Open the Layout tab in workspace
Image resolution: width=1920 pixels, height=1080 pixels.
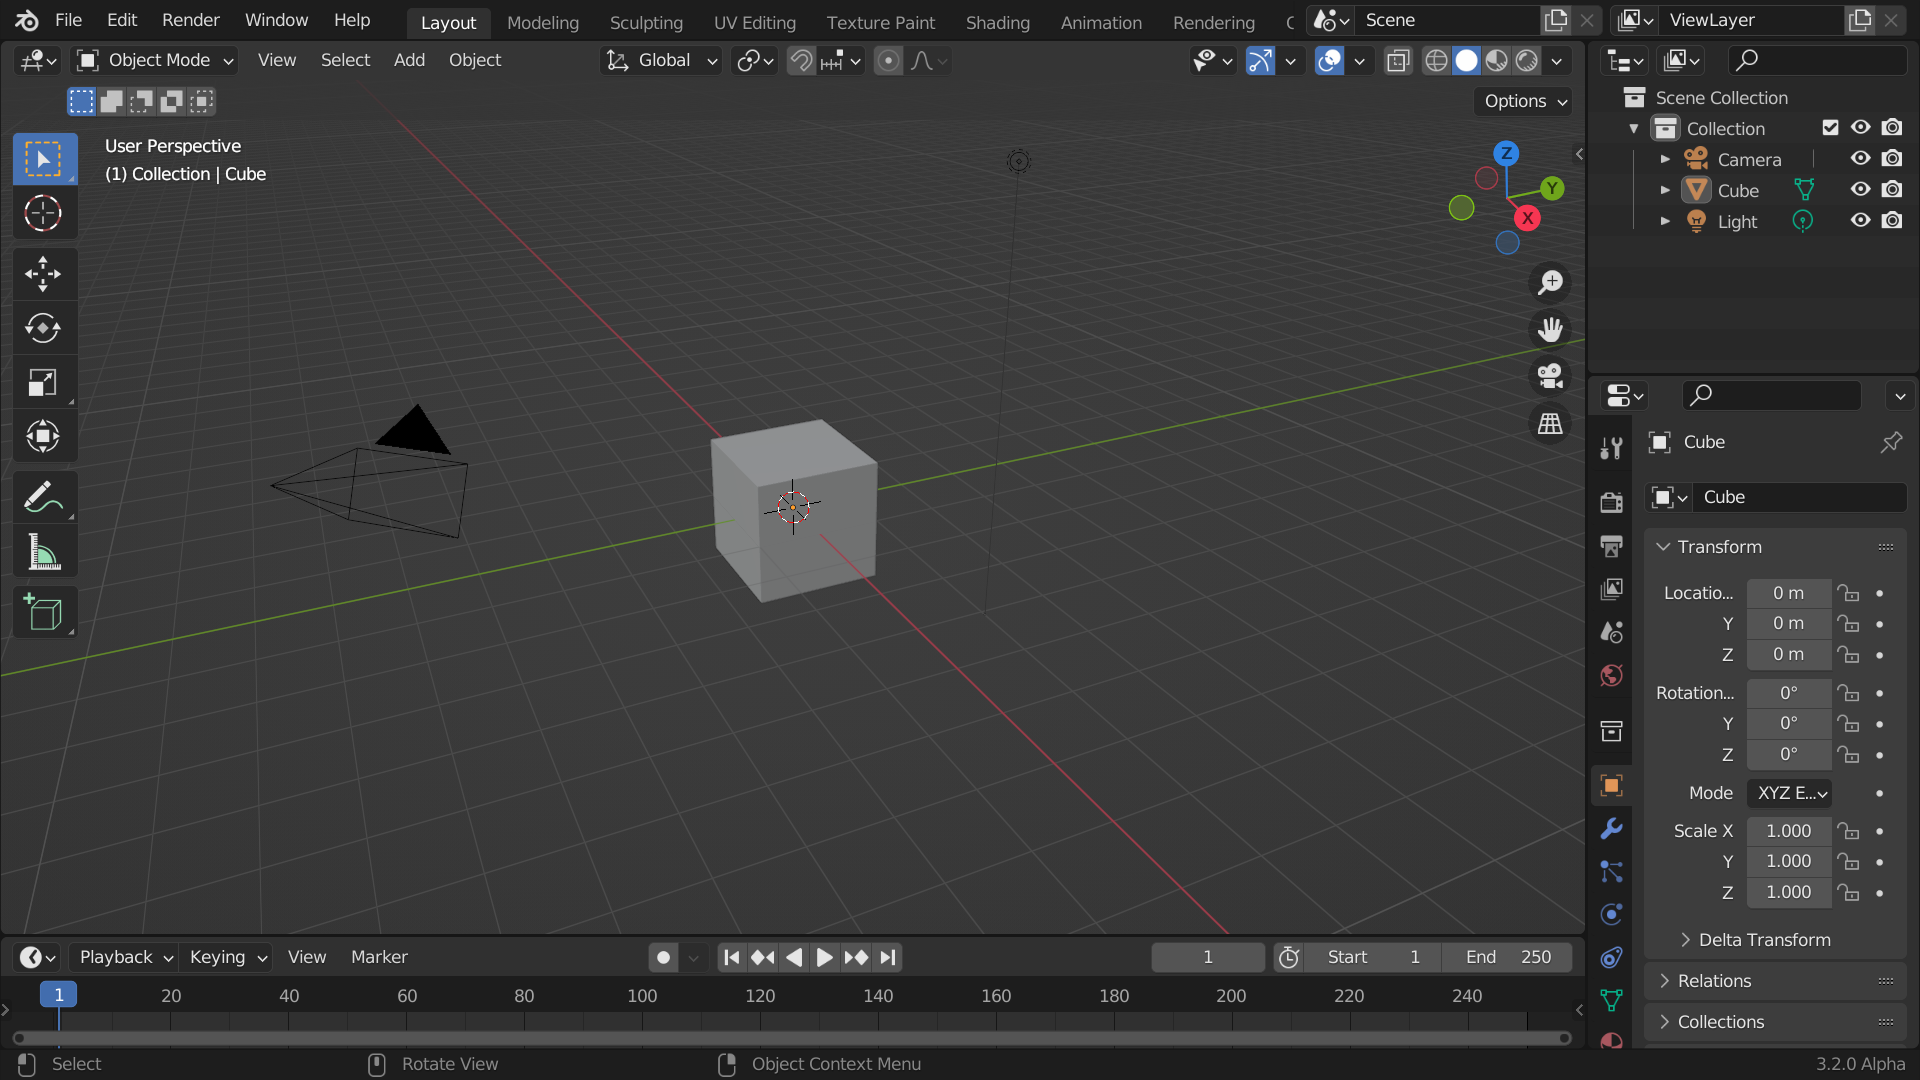click(447, 21)
